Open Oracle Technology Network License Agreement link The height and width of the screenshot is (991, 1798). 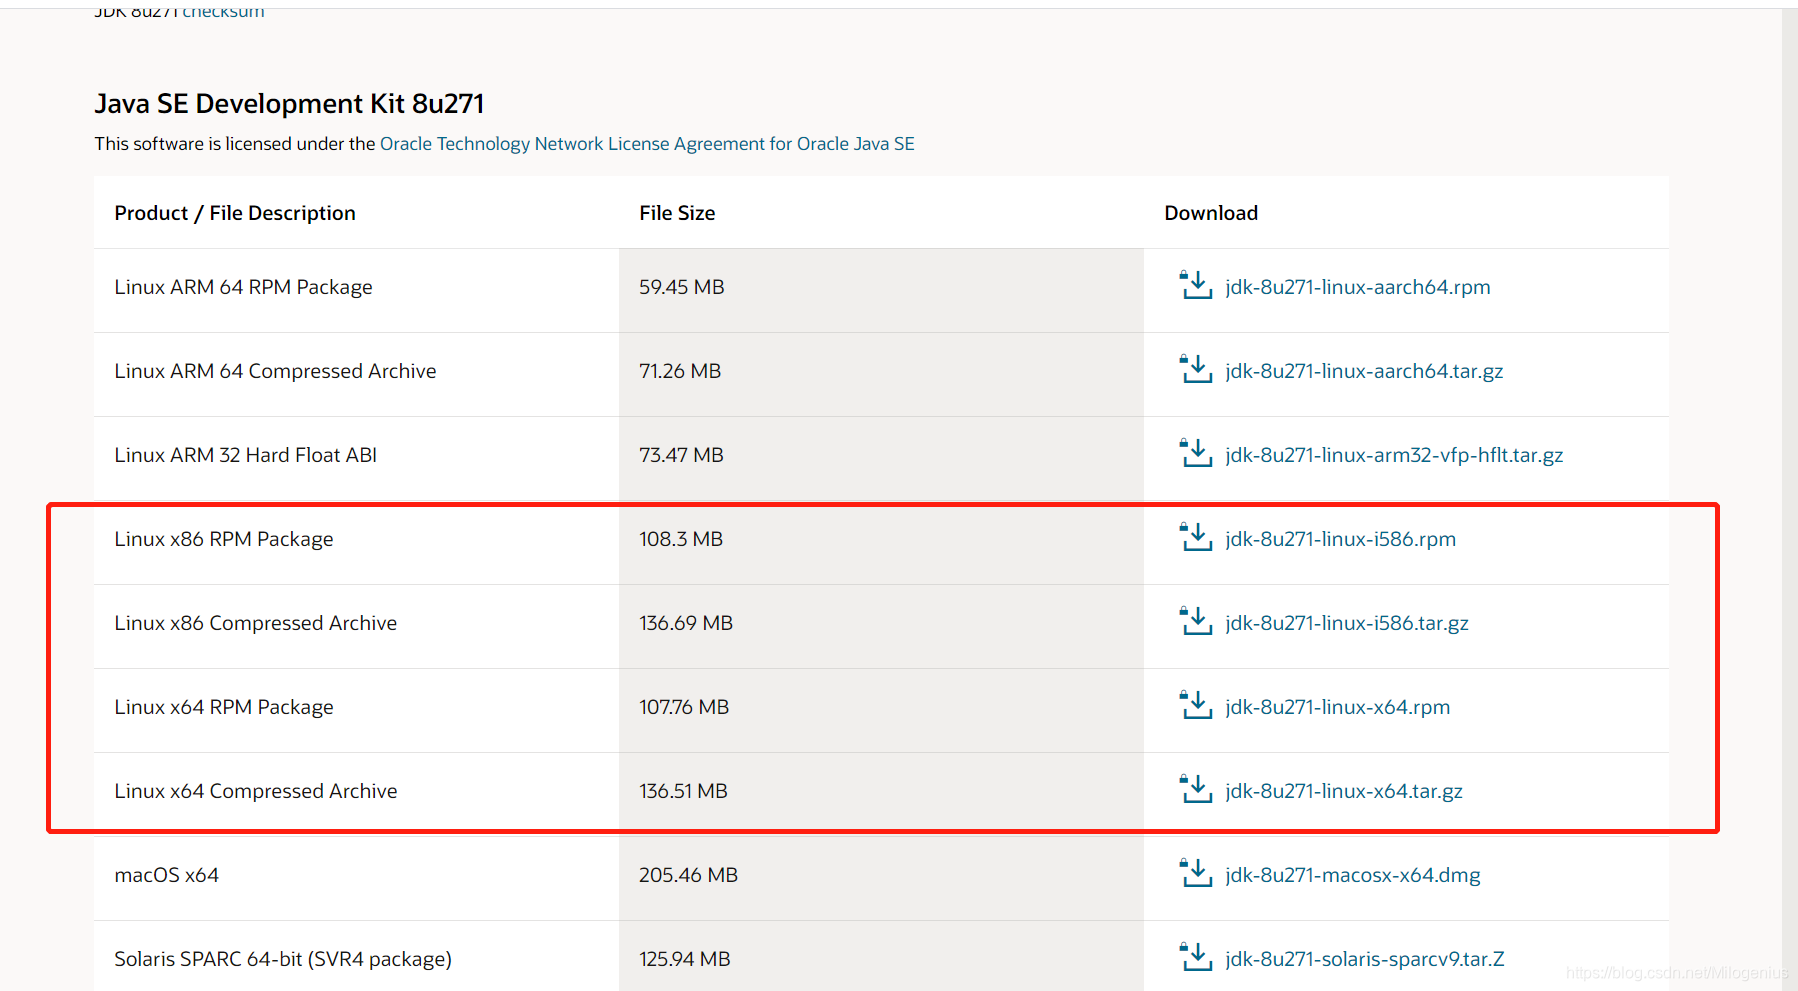pos(647,144)
